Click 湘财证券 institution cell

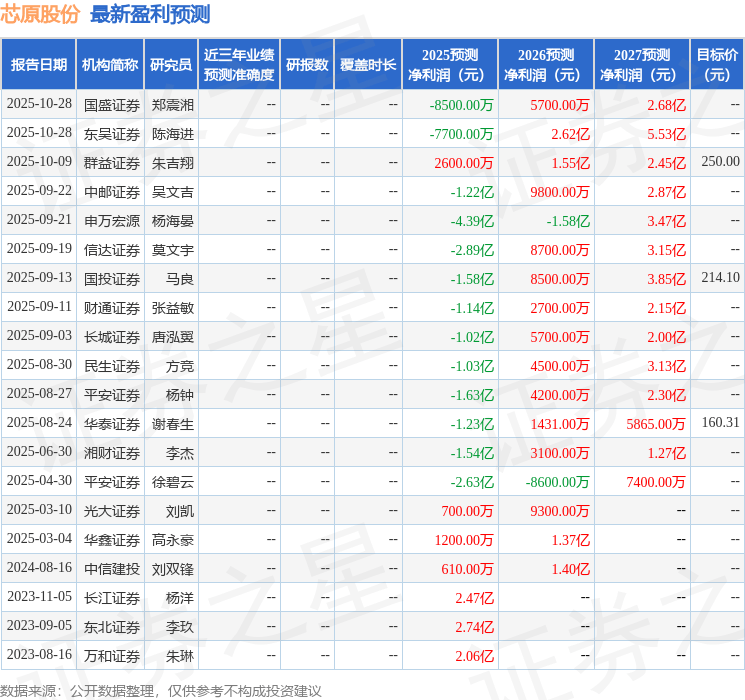pyautogui.click(x=112, y=453)
